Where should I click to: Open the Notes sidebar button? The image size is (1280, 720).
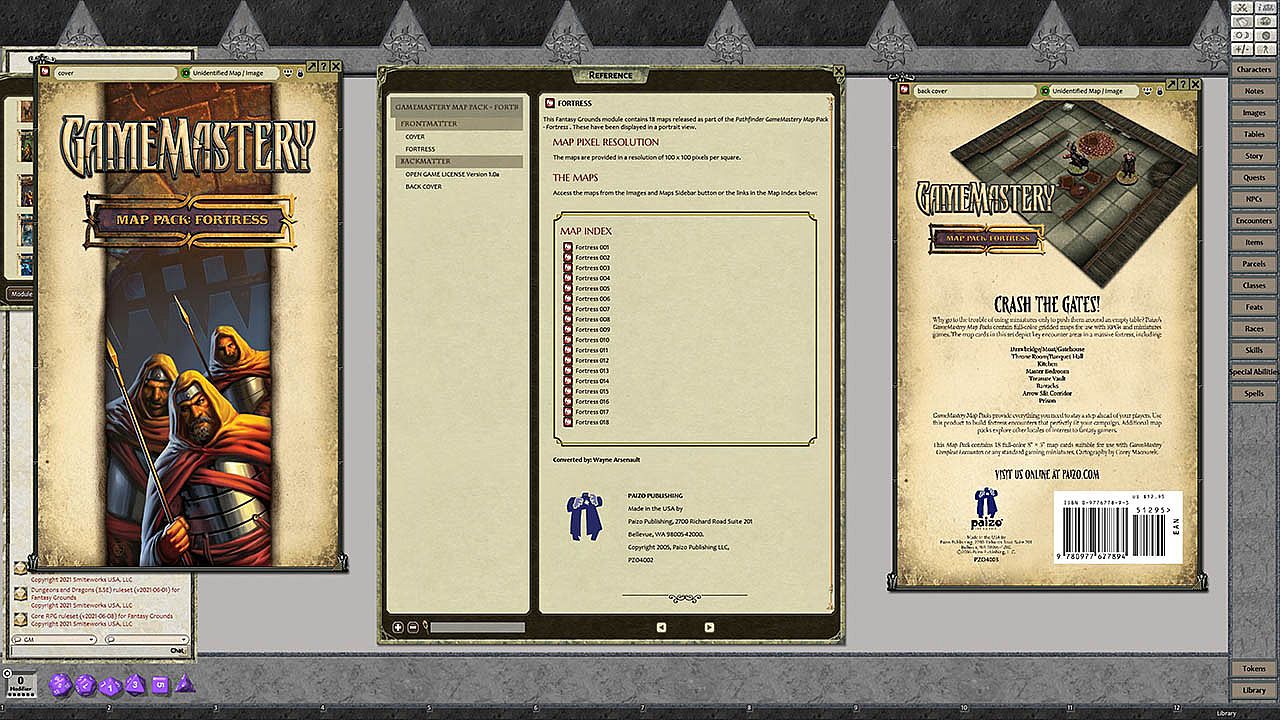[1254, 91]
